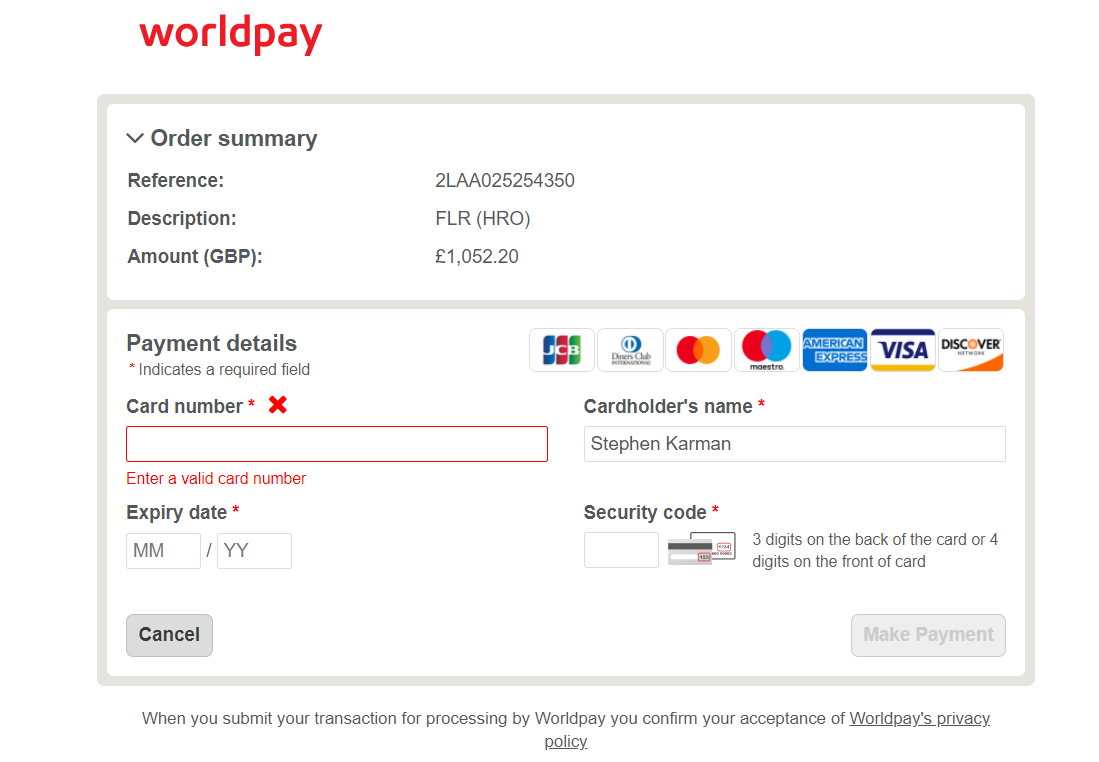Click the Order summary heading
The width and height of the screenshot is (1099, 762).
click(233, 138)
